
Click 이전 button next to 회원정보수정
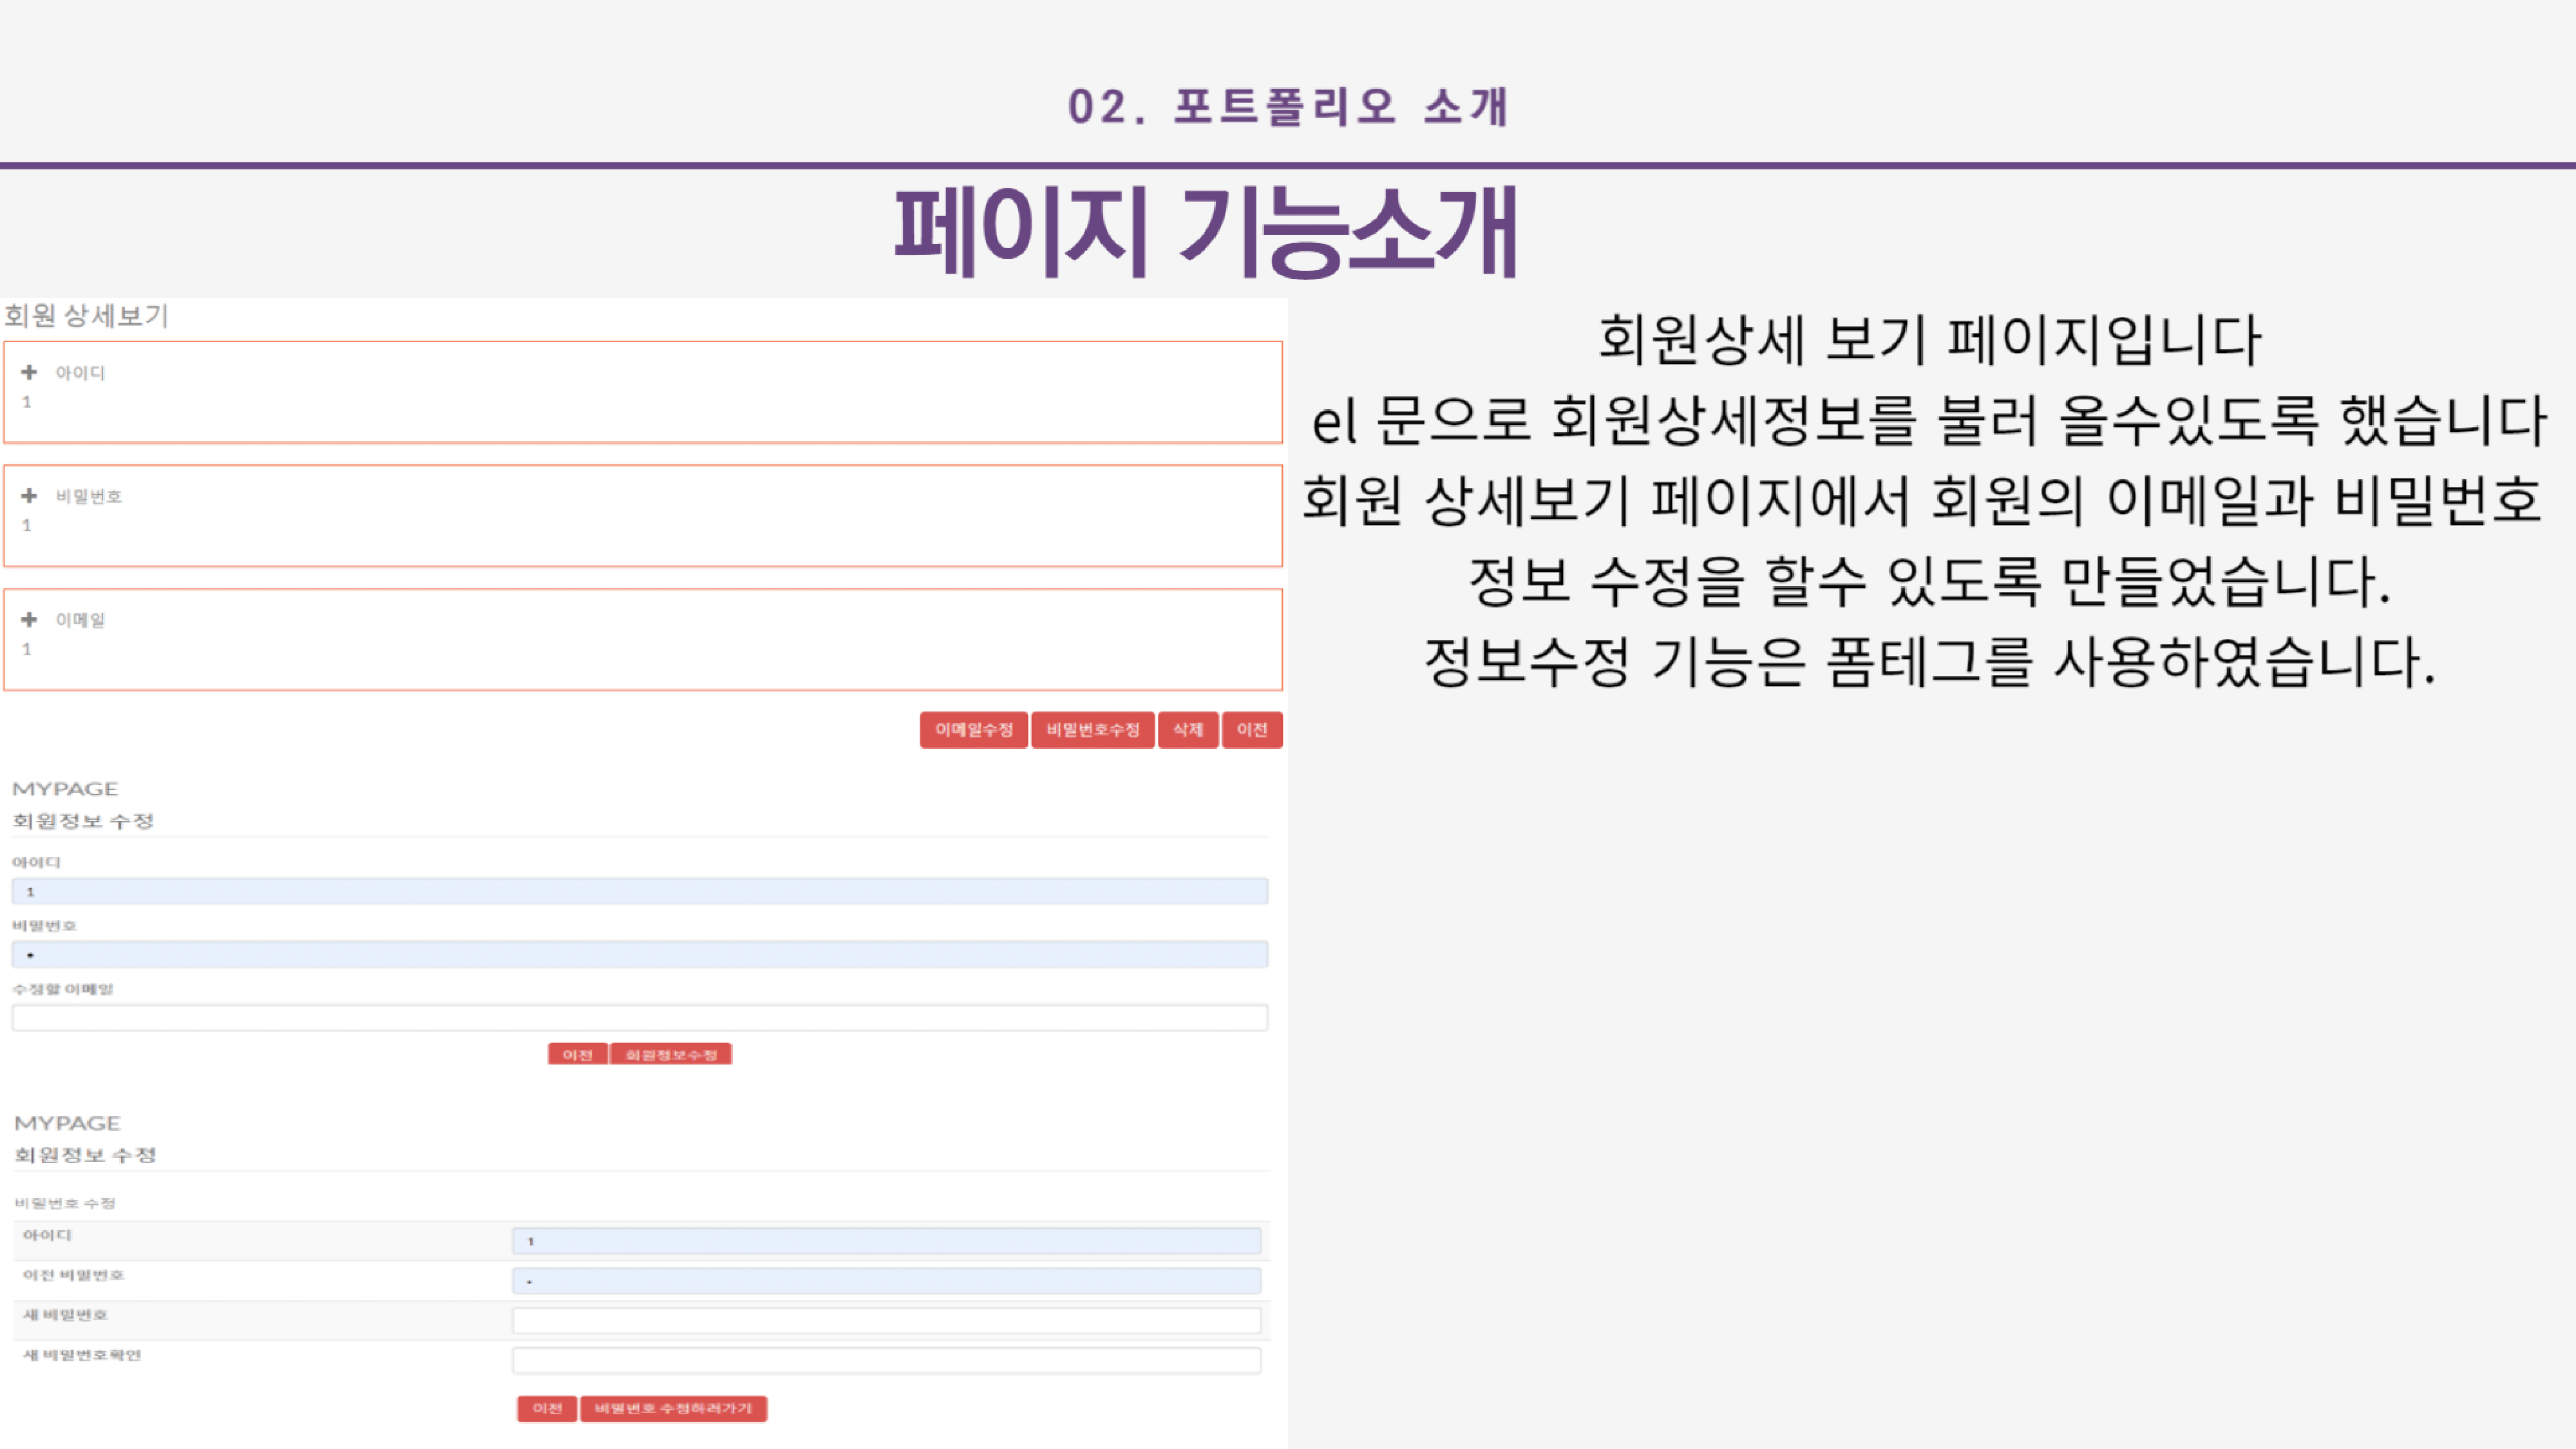pos(577,1055)
